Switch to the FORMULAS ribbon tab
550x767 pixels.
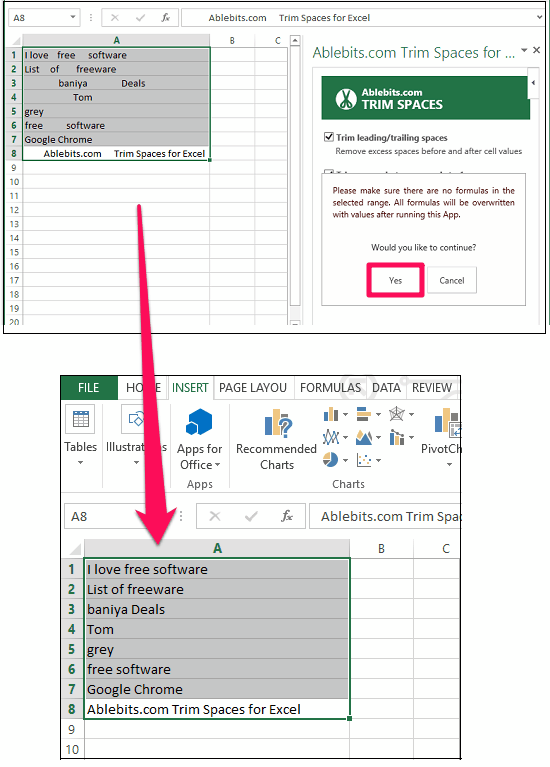(x=330, y=388)
